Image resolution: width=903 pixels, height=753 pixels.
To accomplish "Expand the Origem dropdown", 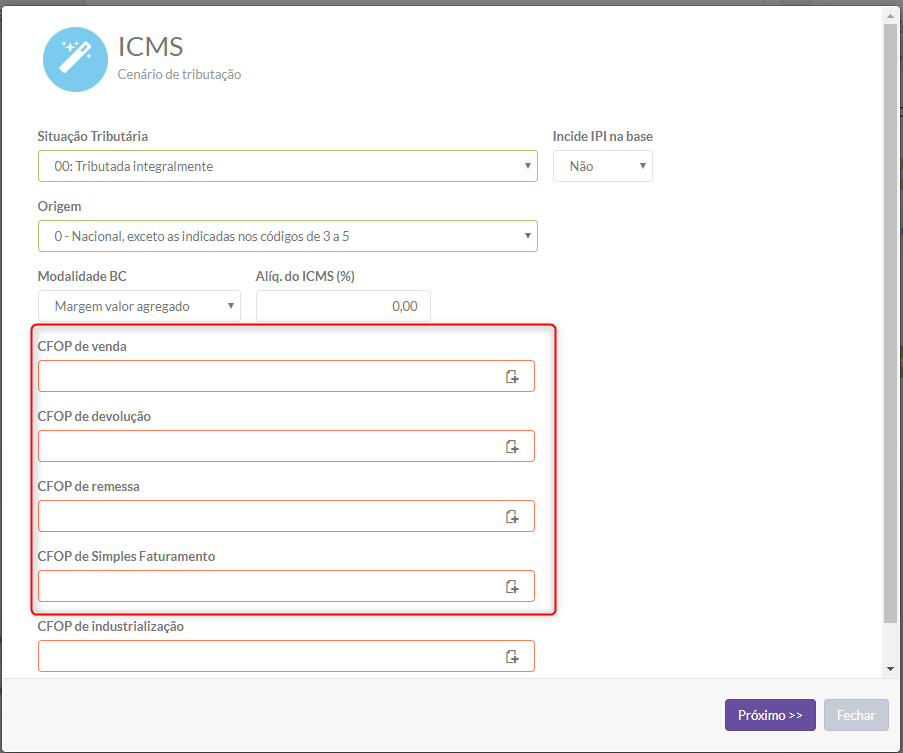I will point(288,236).
